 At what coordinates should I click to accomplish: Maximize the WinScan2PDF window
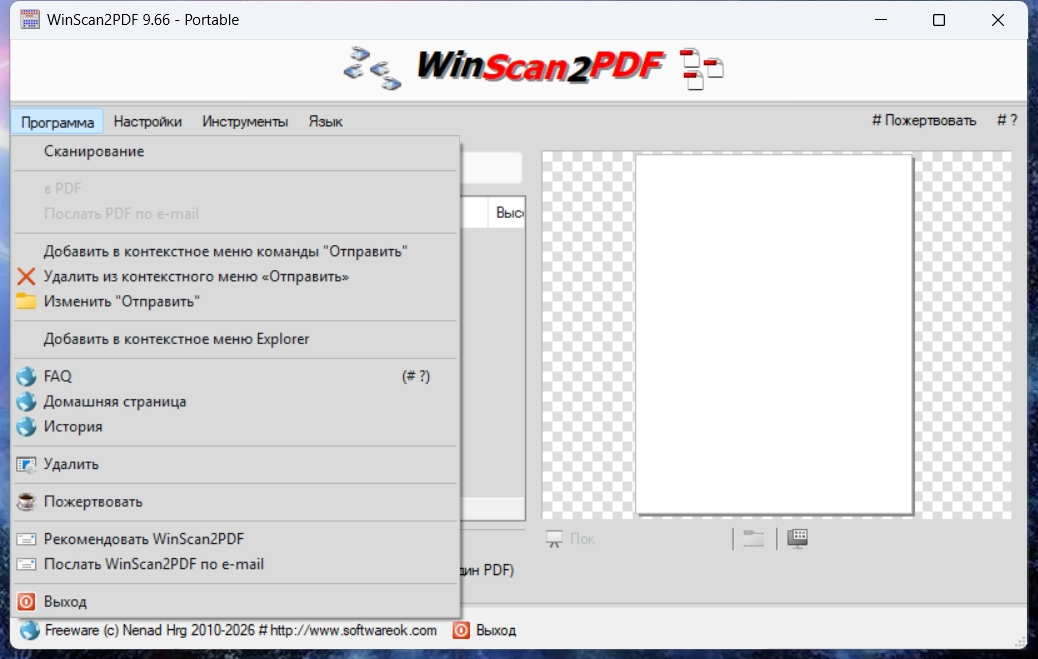(939, 20)
